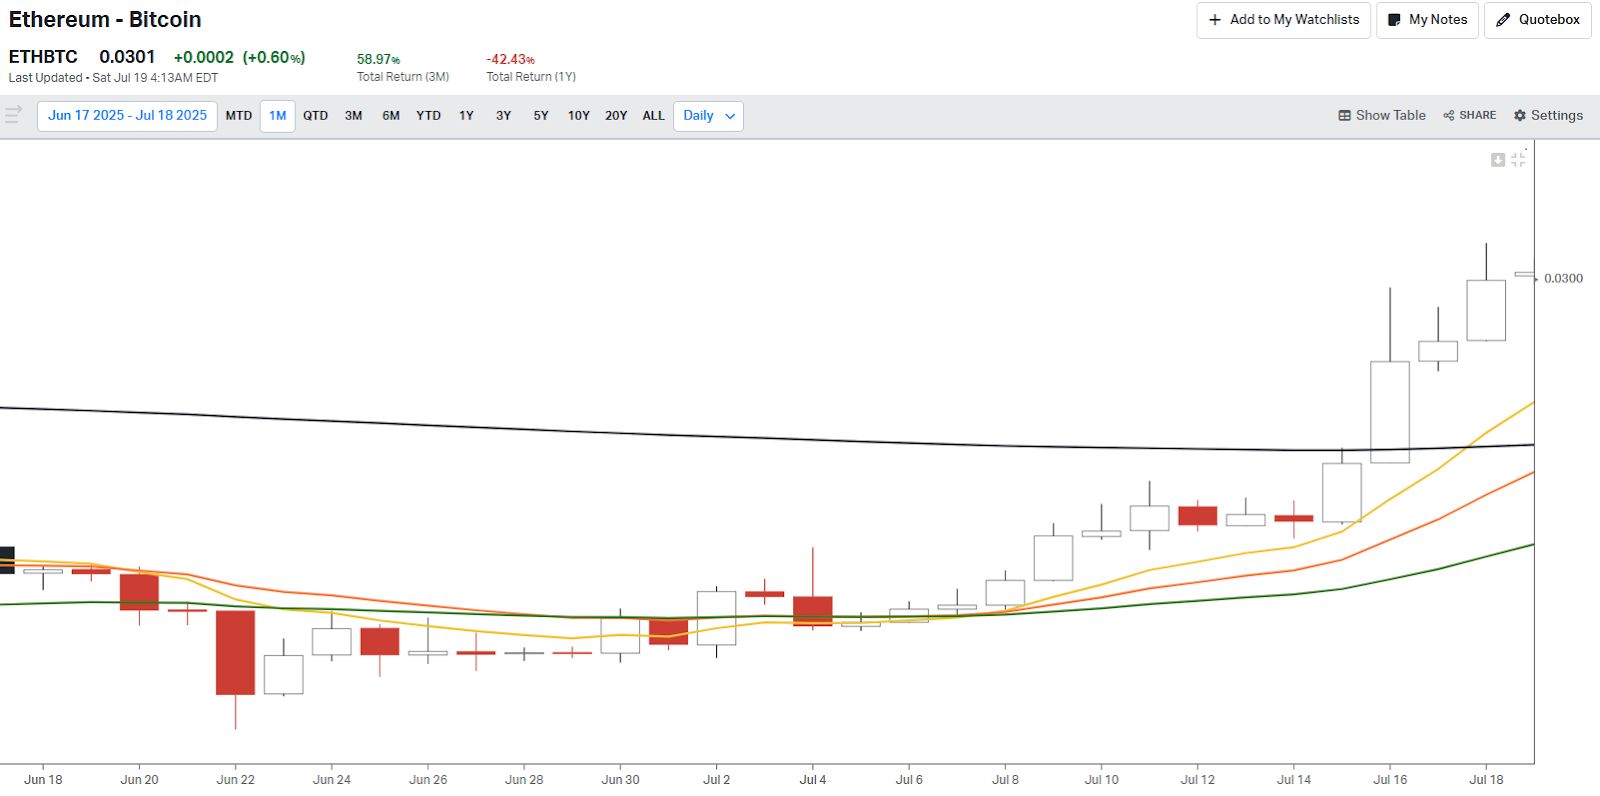
Task: Click the Jul 18 x-axis date label
Action: [x=1486, y=780]
